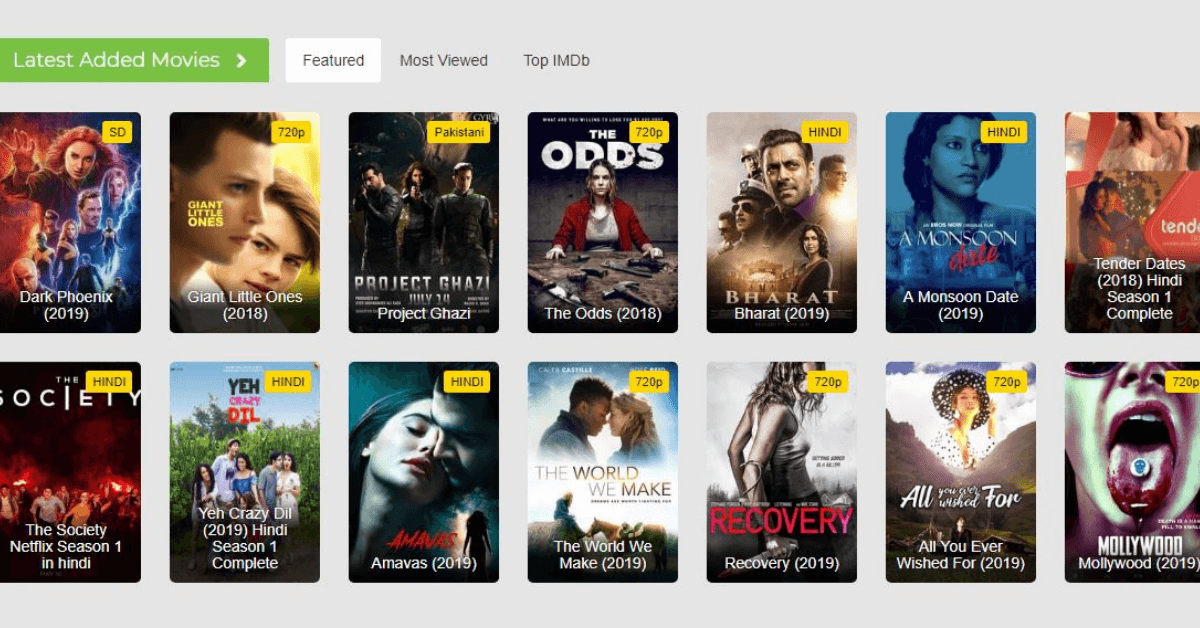Click the 'Mollywood (2019)' title caption
The height and width of the screenshot is (628, 1200).
(x=1139, y=563)
